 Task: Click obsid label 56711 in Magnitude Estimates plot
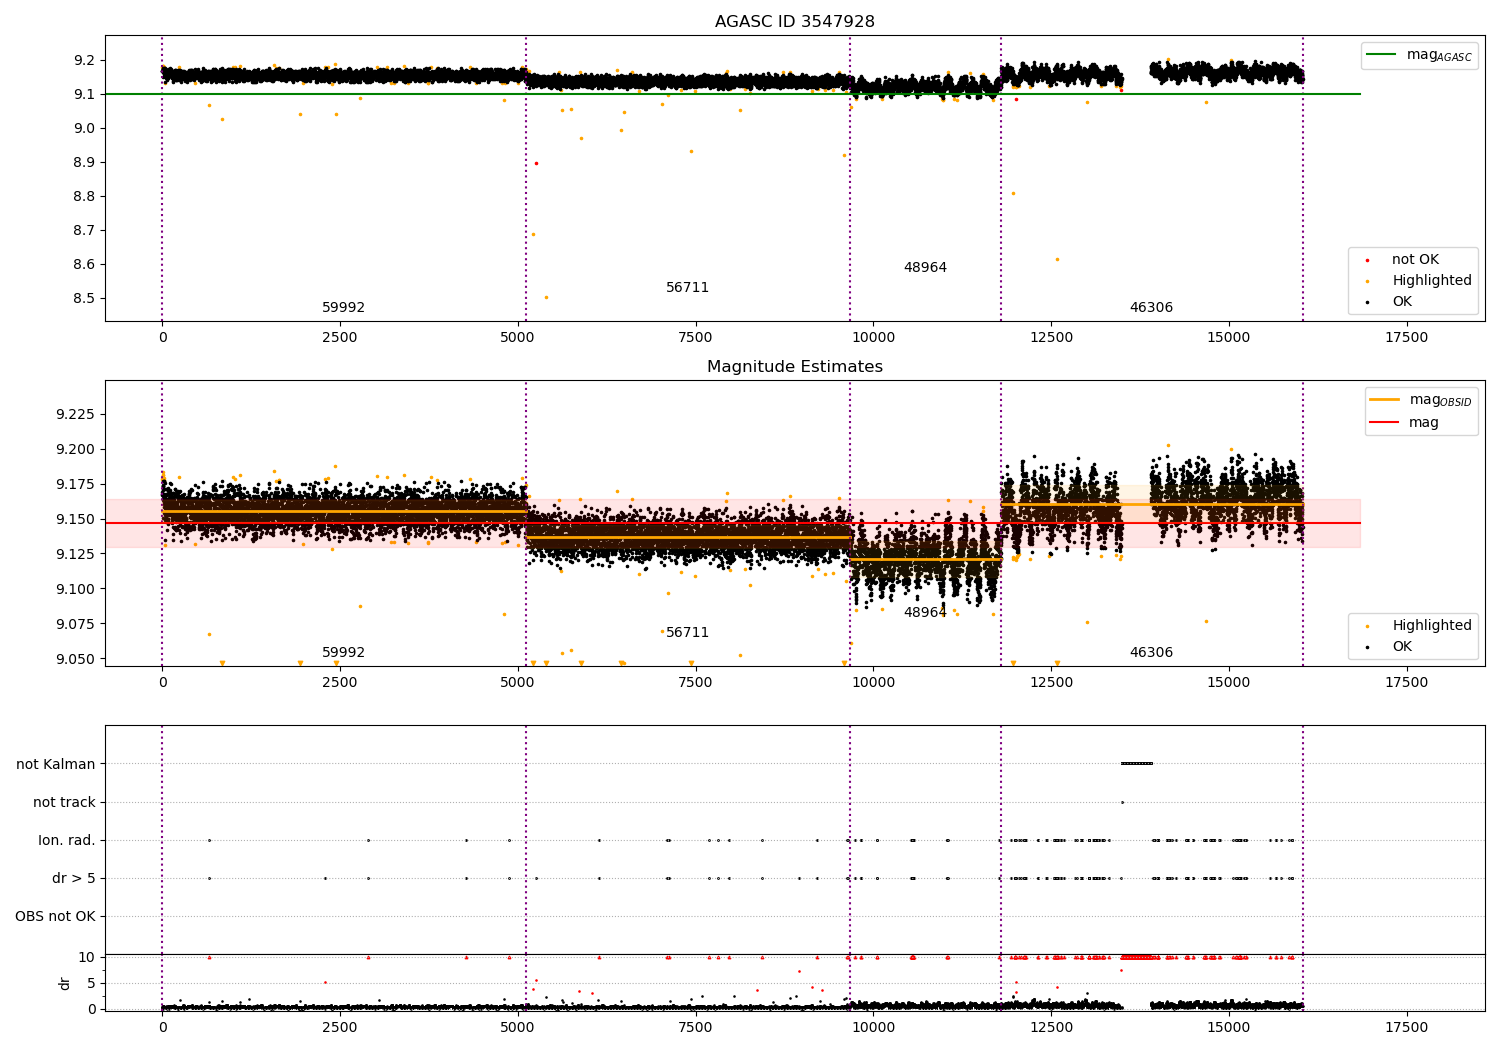(687, 633)
